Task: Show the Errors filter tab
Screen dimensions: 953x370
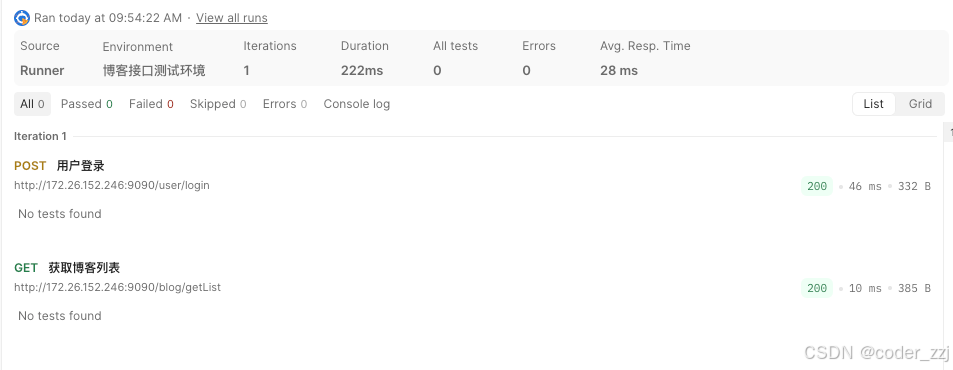Action: click(x=284, y=104)
